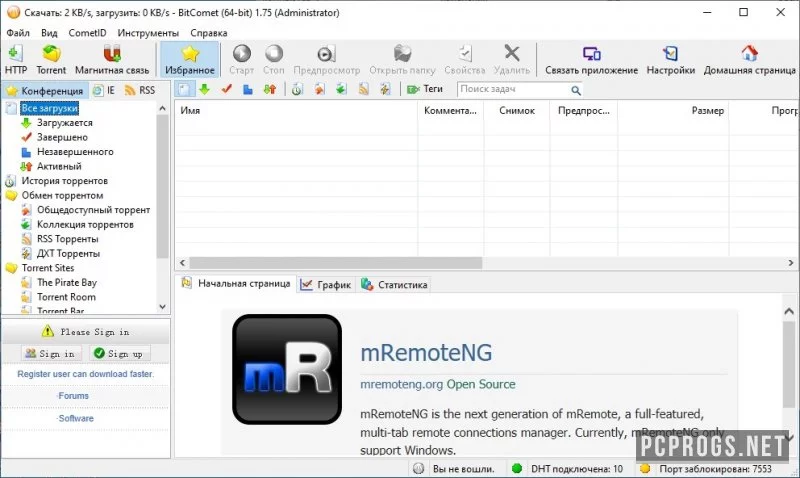Open the Torrent toolbar button

(51, 59)
